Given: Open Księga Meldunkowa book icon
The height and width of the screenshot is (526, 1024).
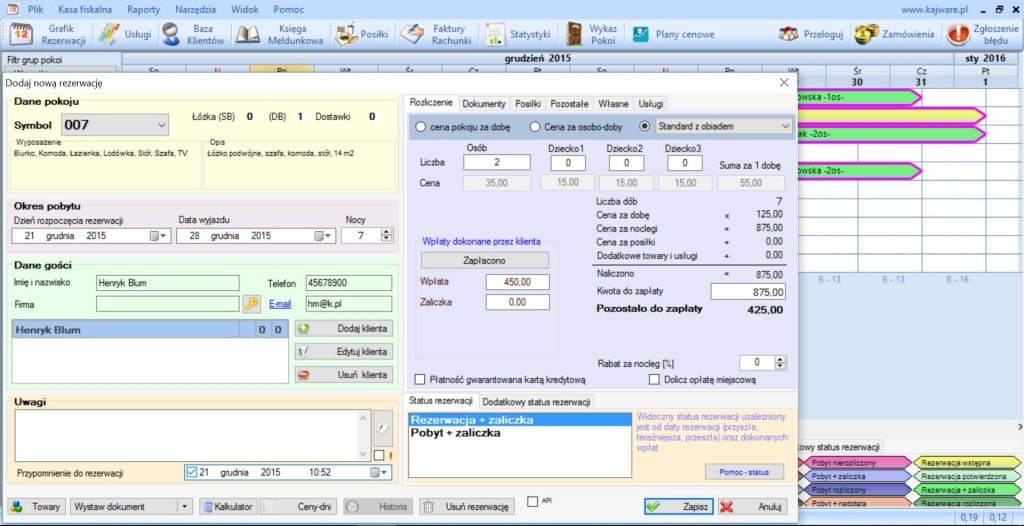Looking at the screenshot, I should point(248,34).
